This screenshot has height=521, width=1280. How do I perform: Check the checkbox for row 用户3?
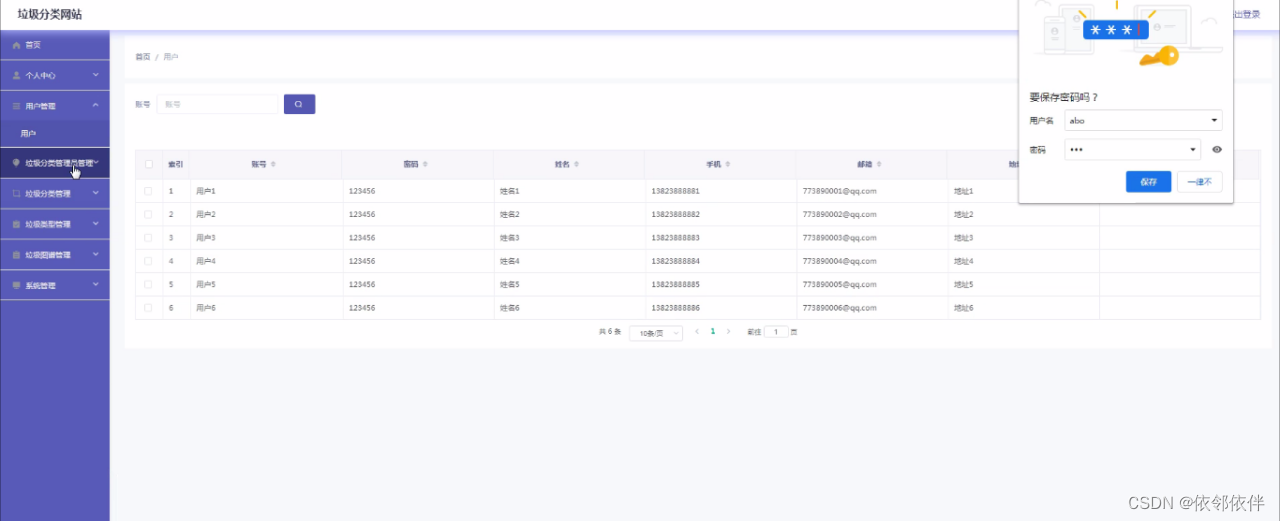tap(149, 238)
